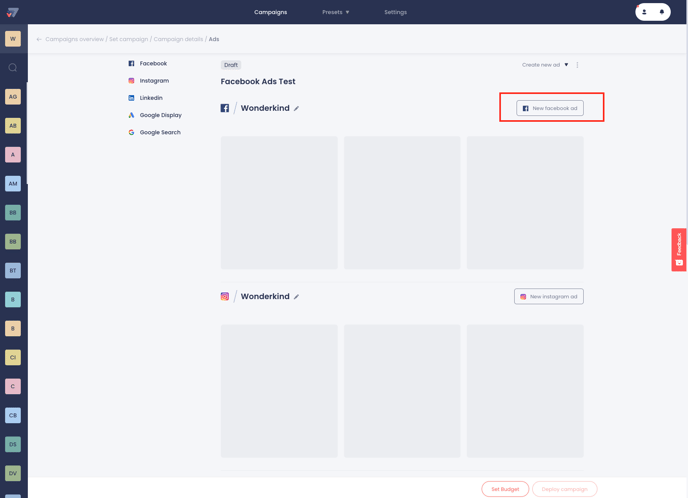This screenshot has height=498, width=688.
Task: Open the notifications bell icon
Action: coord(662,12)
